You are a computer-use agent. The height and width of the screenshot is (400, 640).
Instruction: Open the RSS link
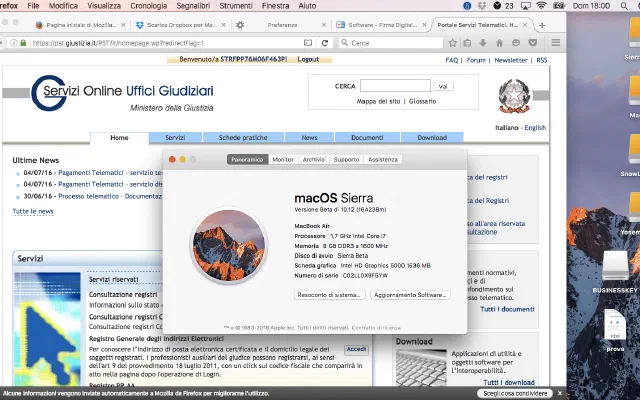click(542, 60)
